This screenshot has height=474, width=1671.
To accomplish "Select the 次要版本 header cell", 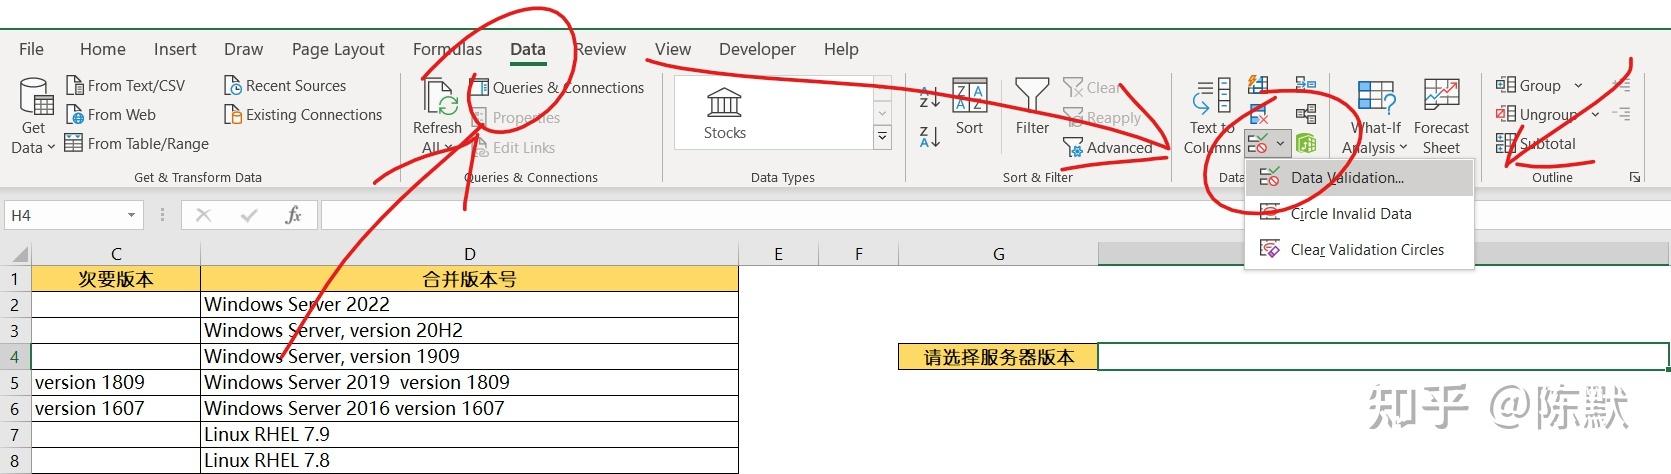I will 116,279.
